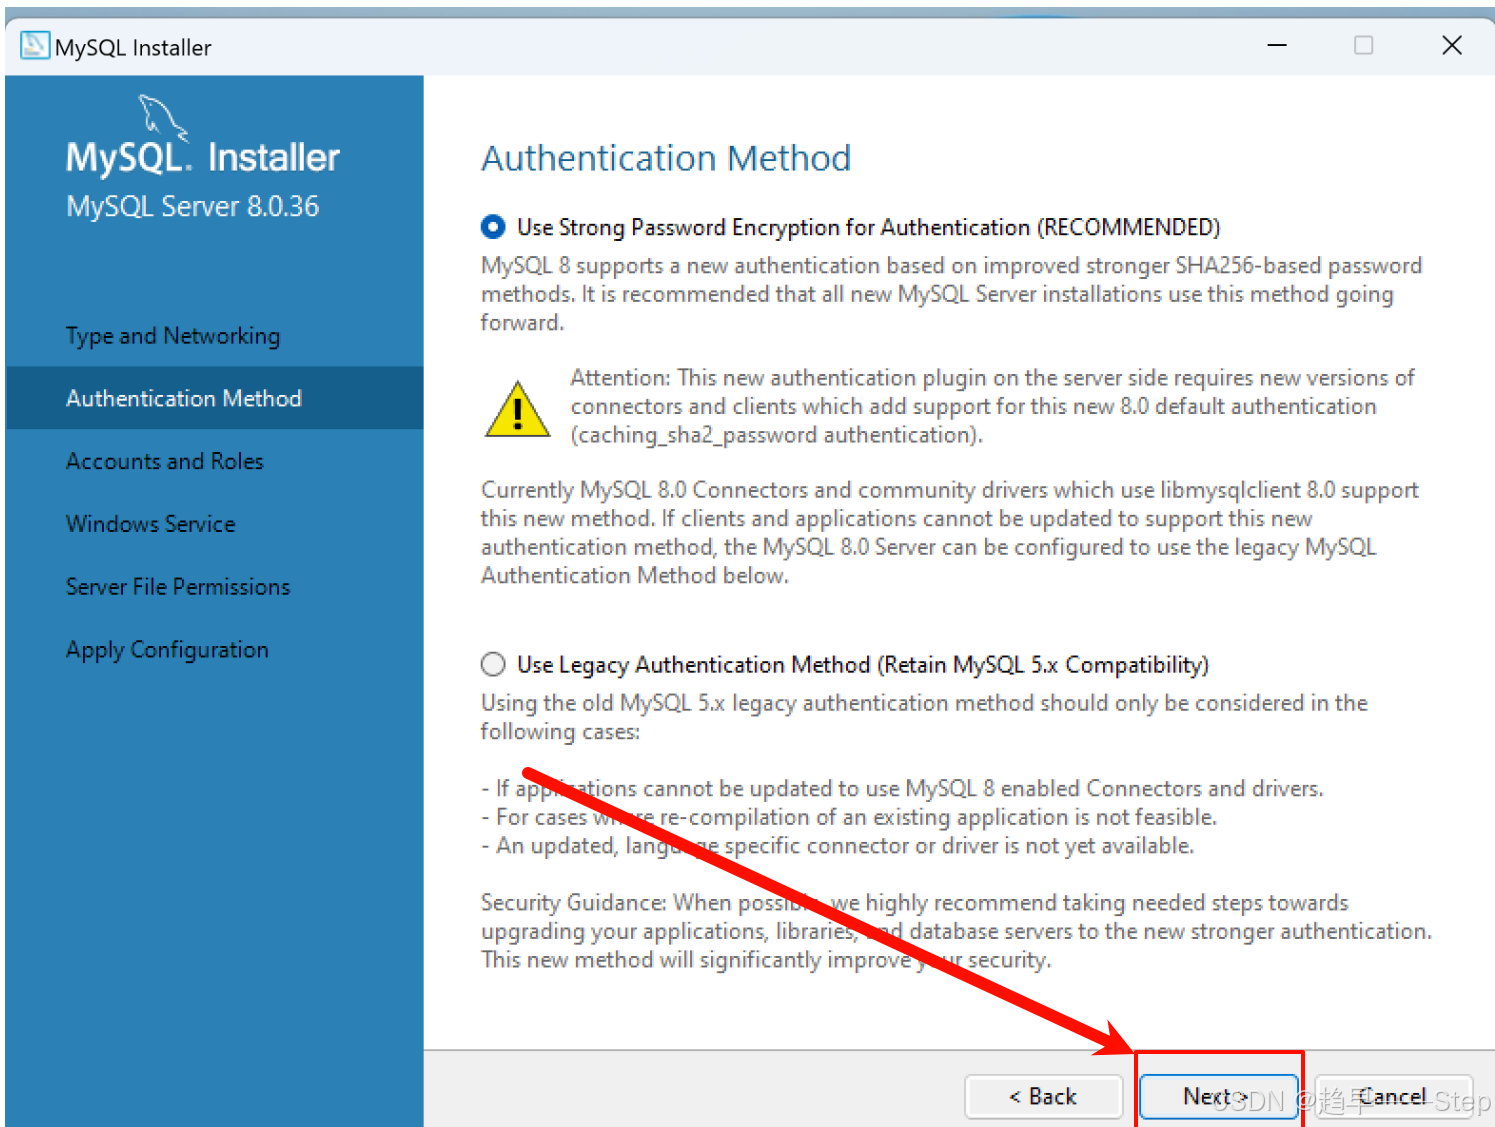Click the Cancel button
The height and width of the screenshot is (1127, 1495).
click(x=1393, y=1097)
